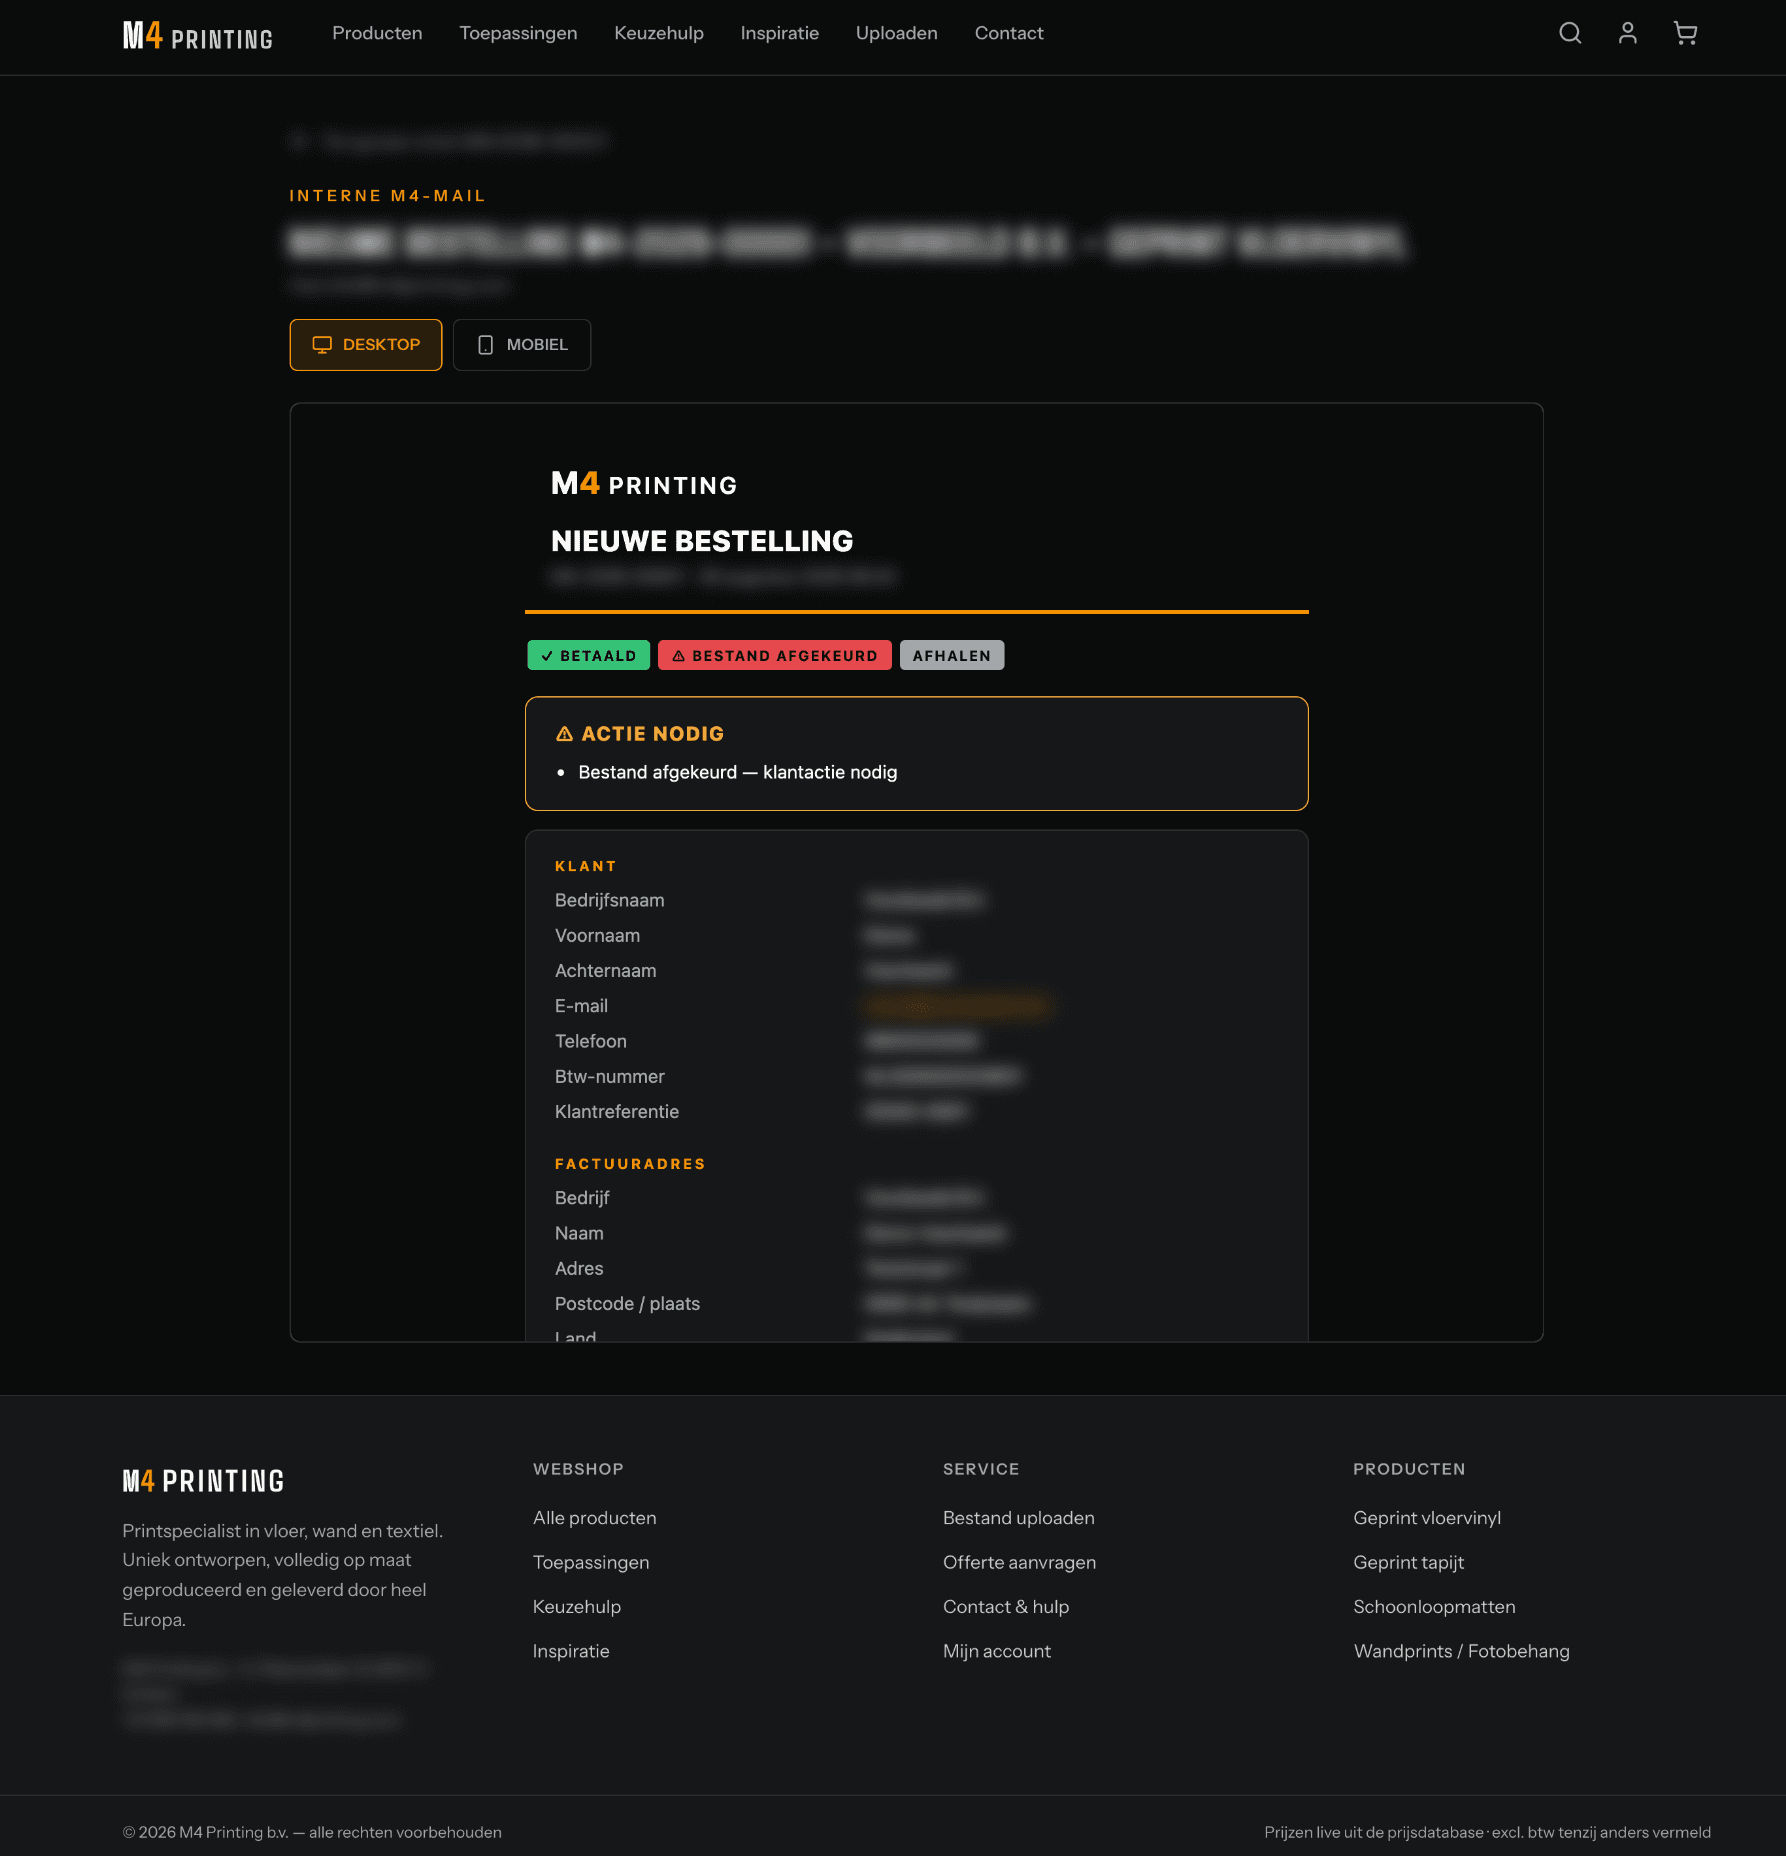Click the Service footer heading
The image size is (1786, 1856).
[x=981, y=1469]
